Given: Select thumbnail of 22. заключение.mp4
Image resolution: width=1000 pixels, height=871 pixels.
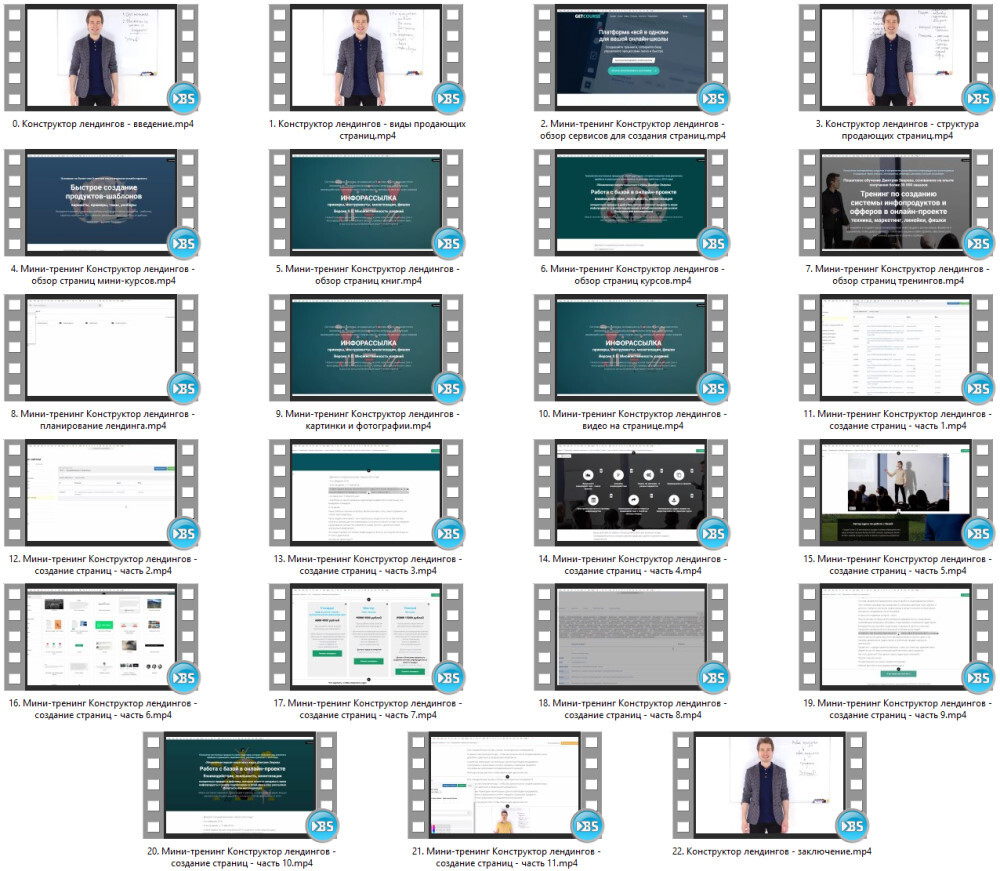Looking at the screenshot, I should (x=769, y=785).
